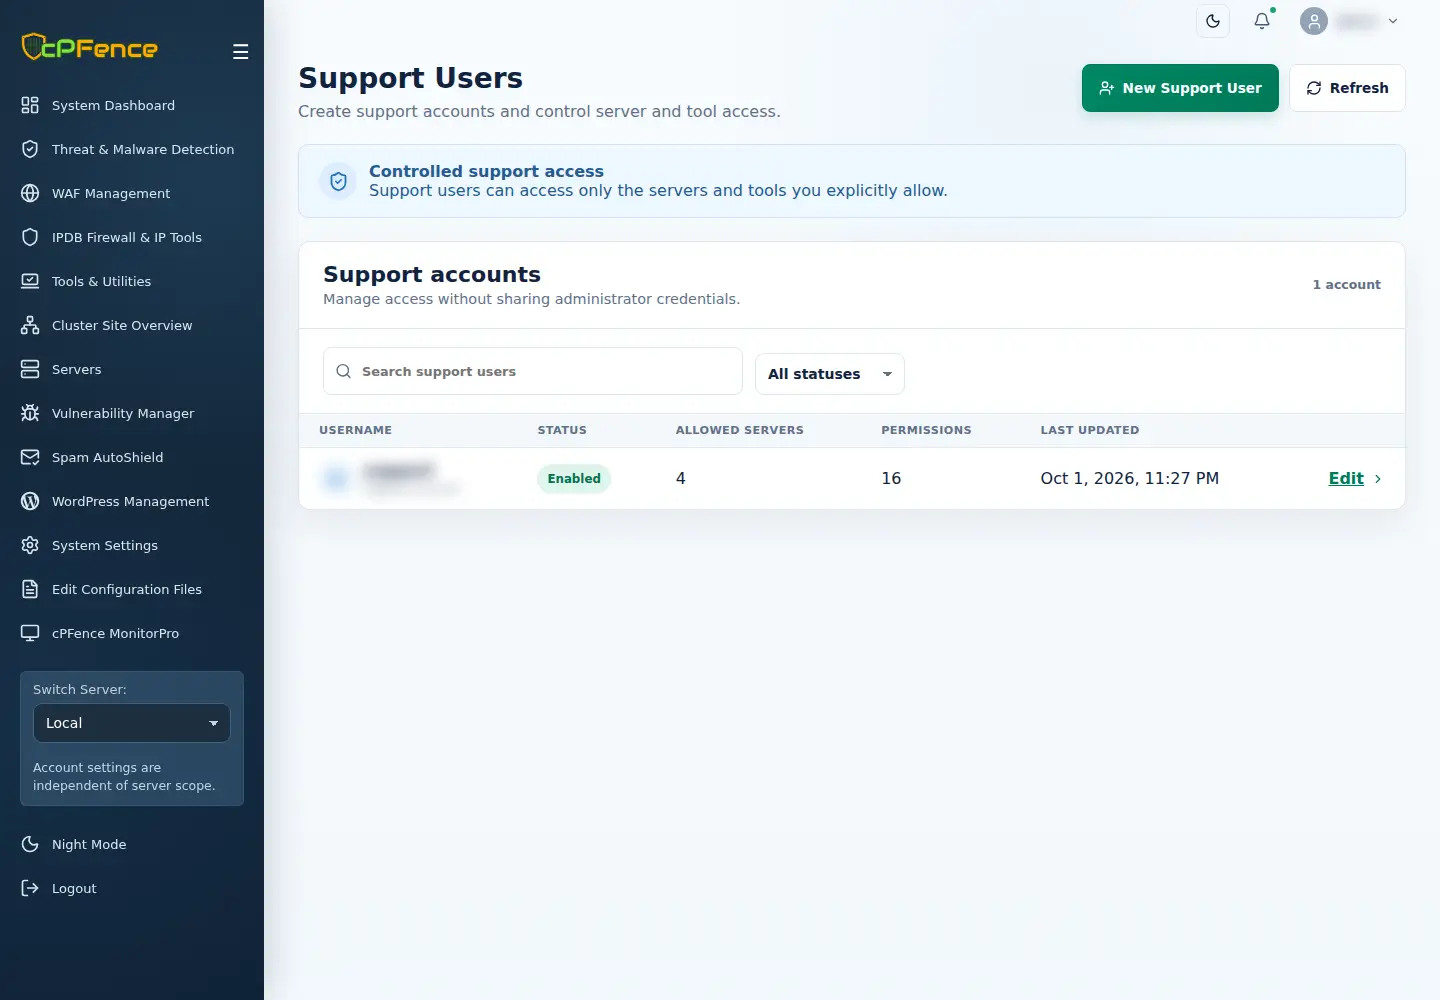Click the USERNAME column header
1440x1000 pixels.
355,430
